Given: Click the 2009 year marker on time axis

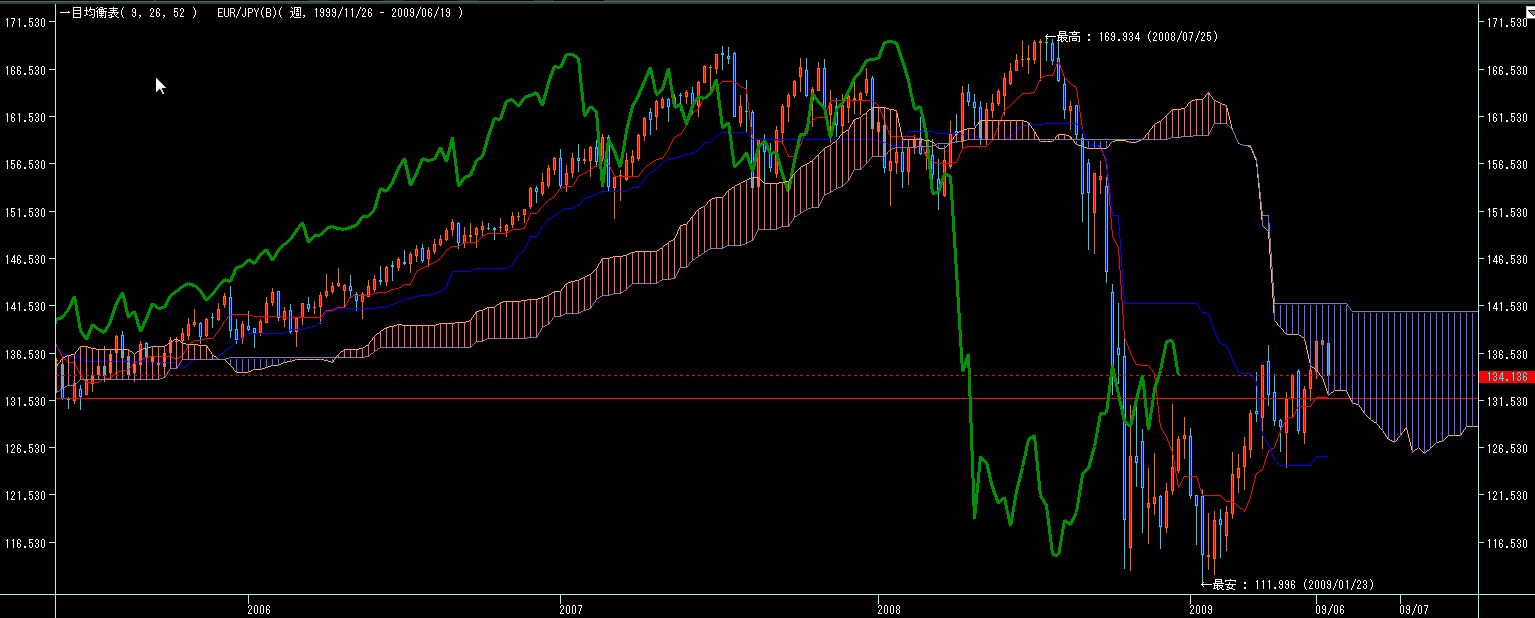Looking at the screenshot, I should 1201,608.
